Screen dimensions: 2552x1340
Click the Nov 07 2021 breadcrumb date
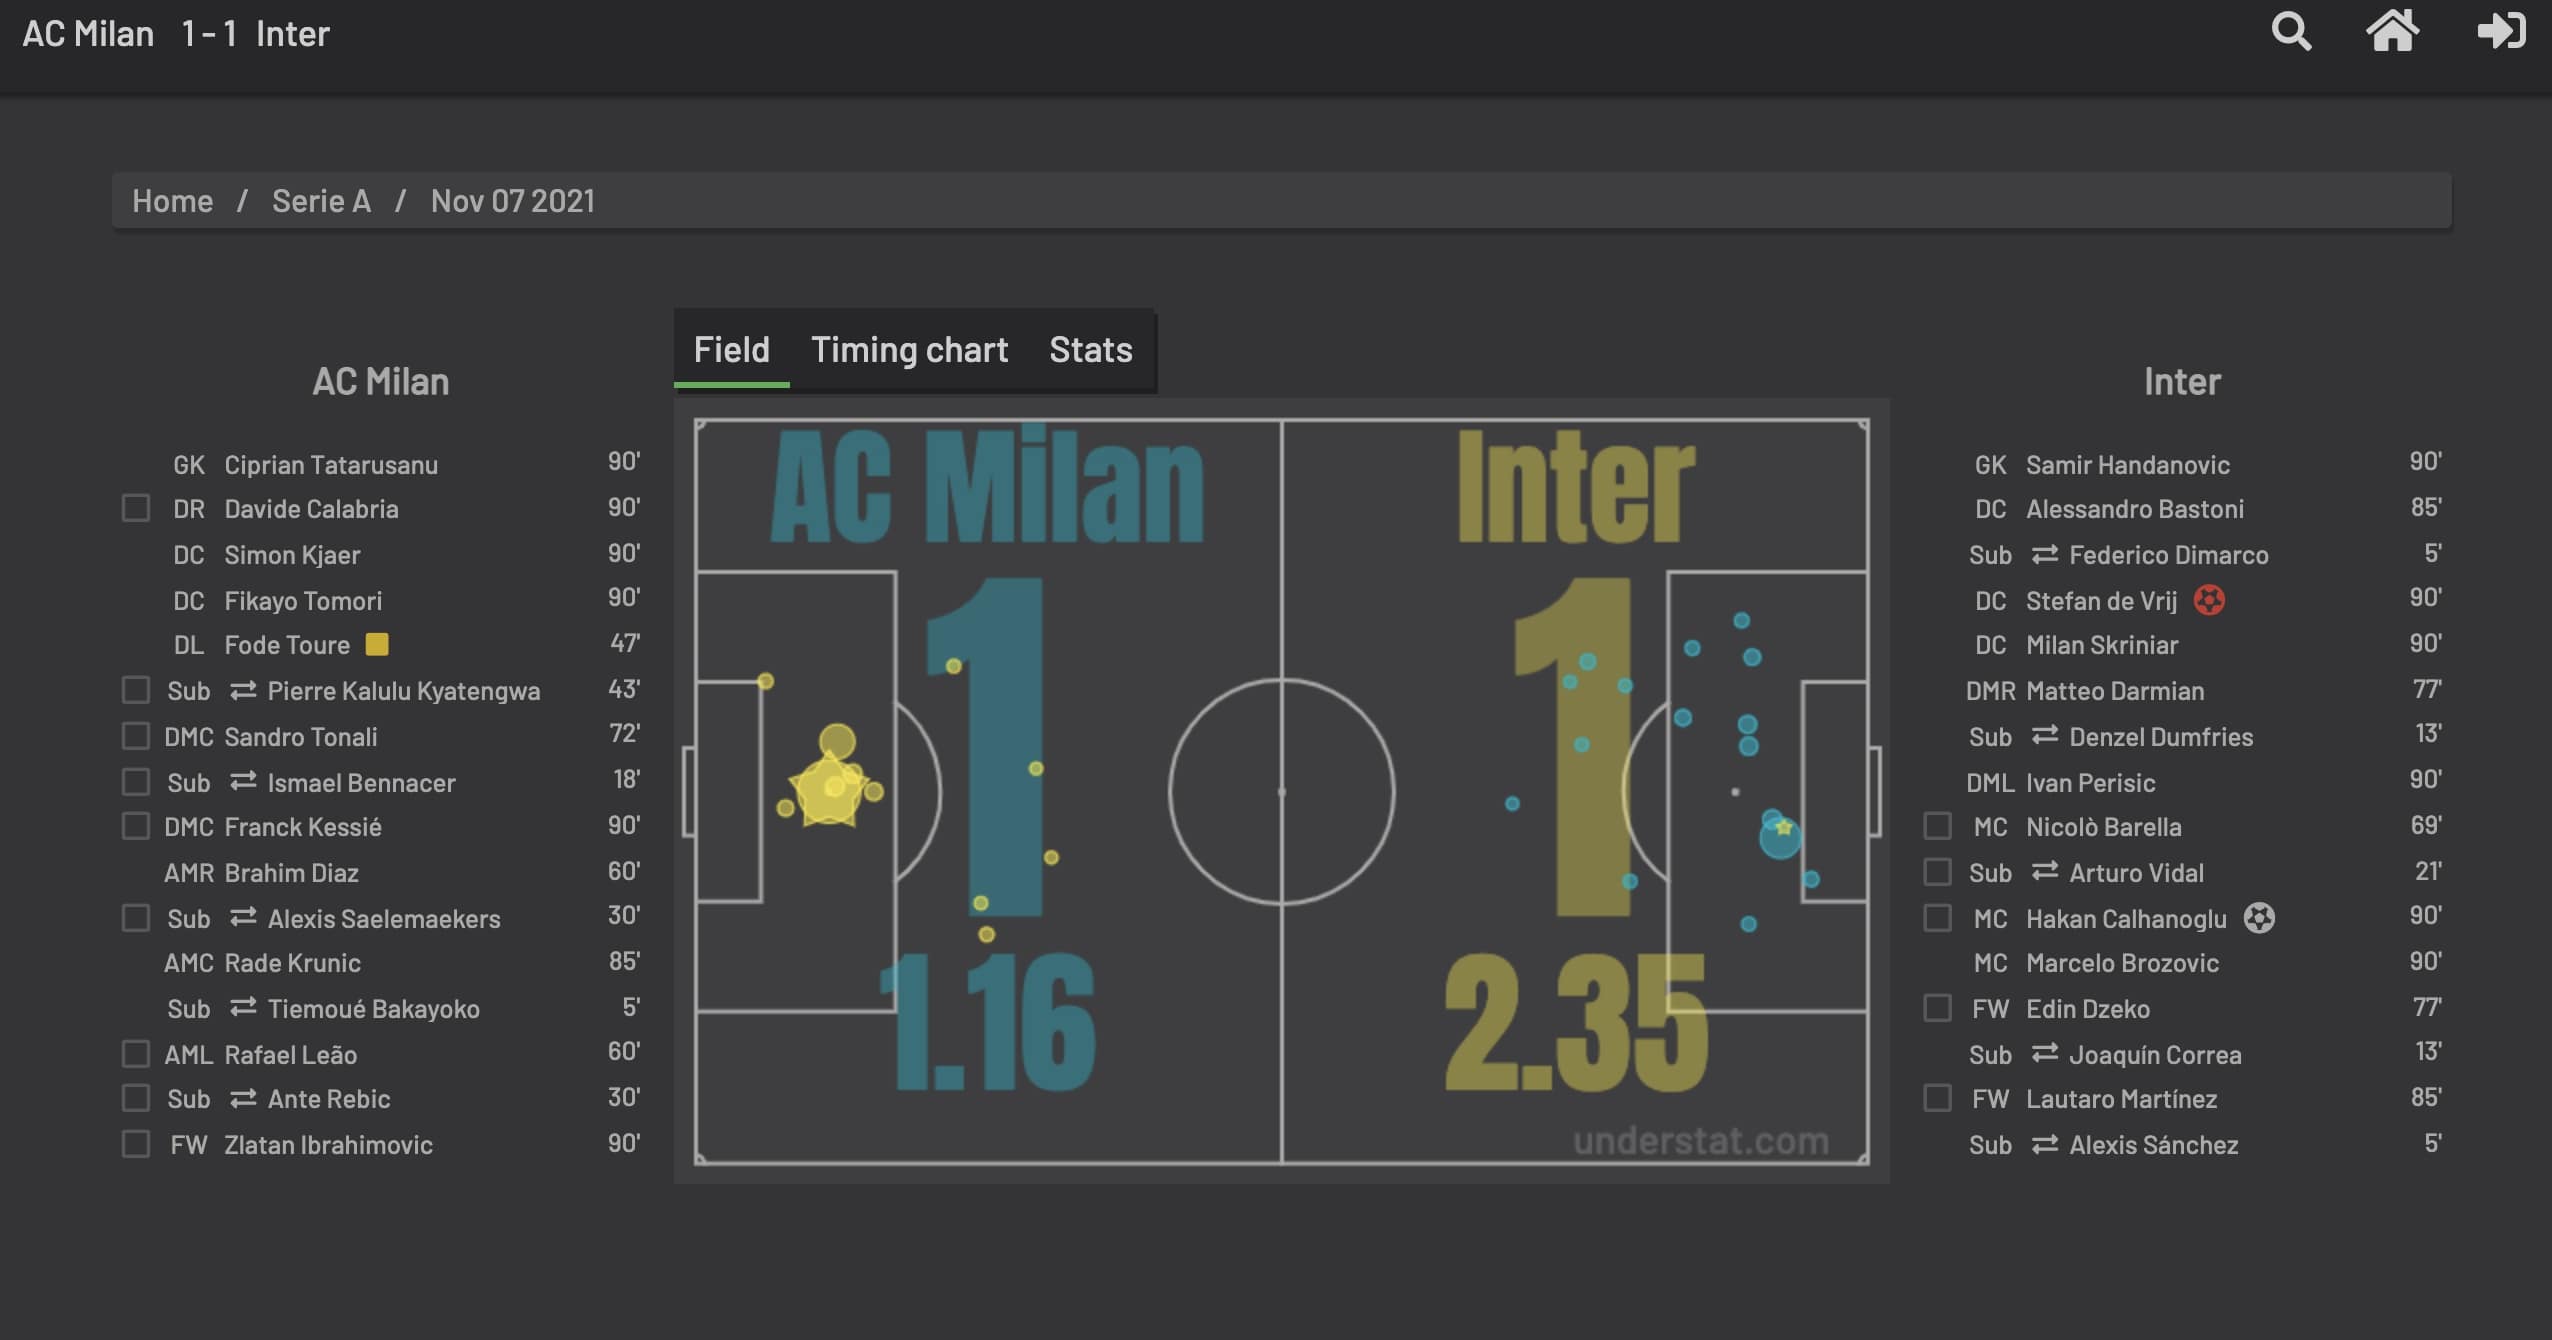tap(513, 199)
